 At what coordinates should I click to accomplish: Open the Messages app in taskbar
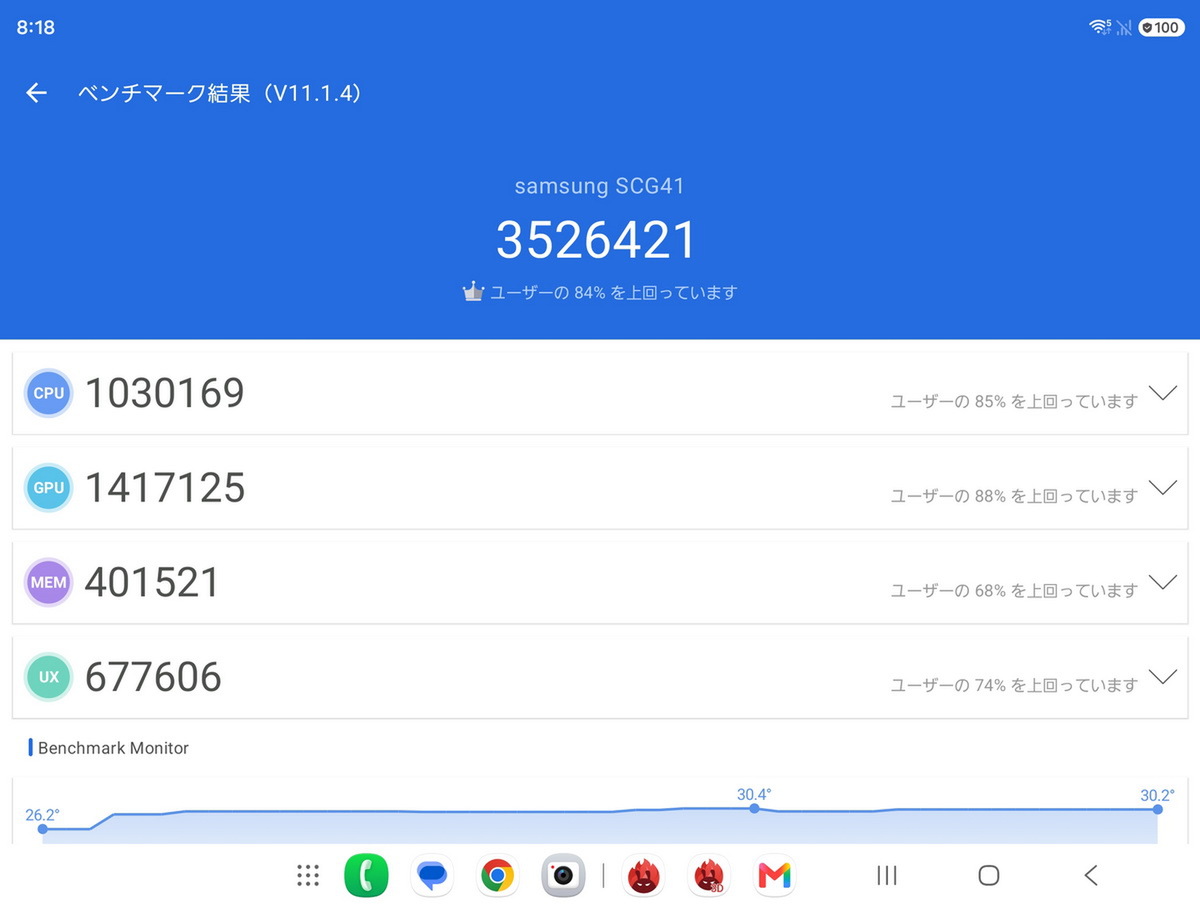(x=432, y=876)
